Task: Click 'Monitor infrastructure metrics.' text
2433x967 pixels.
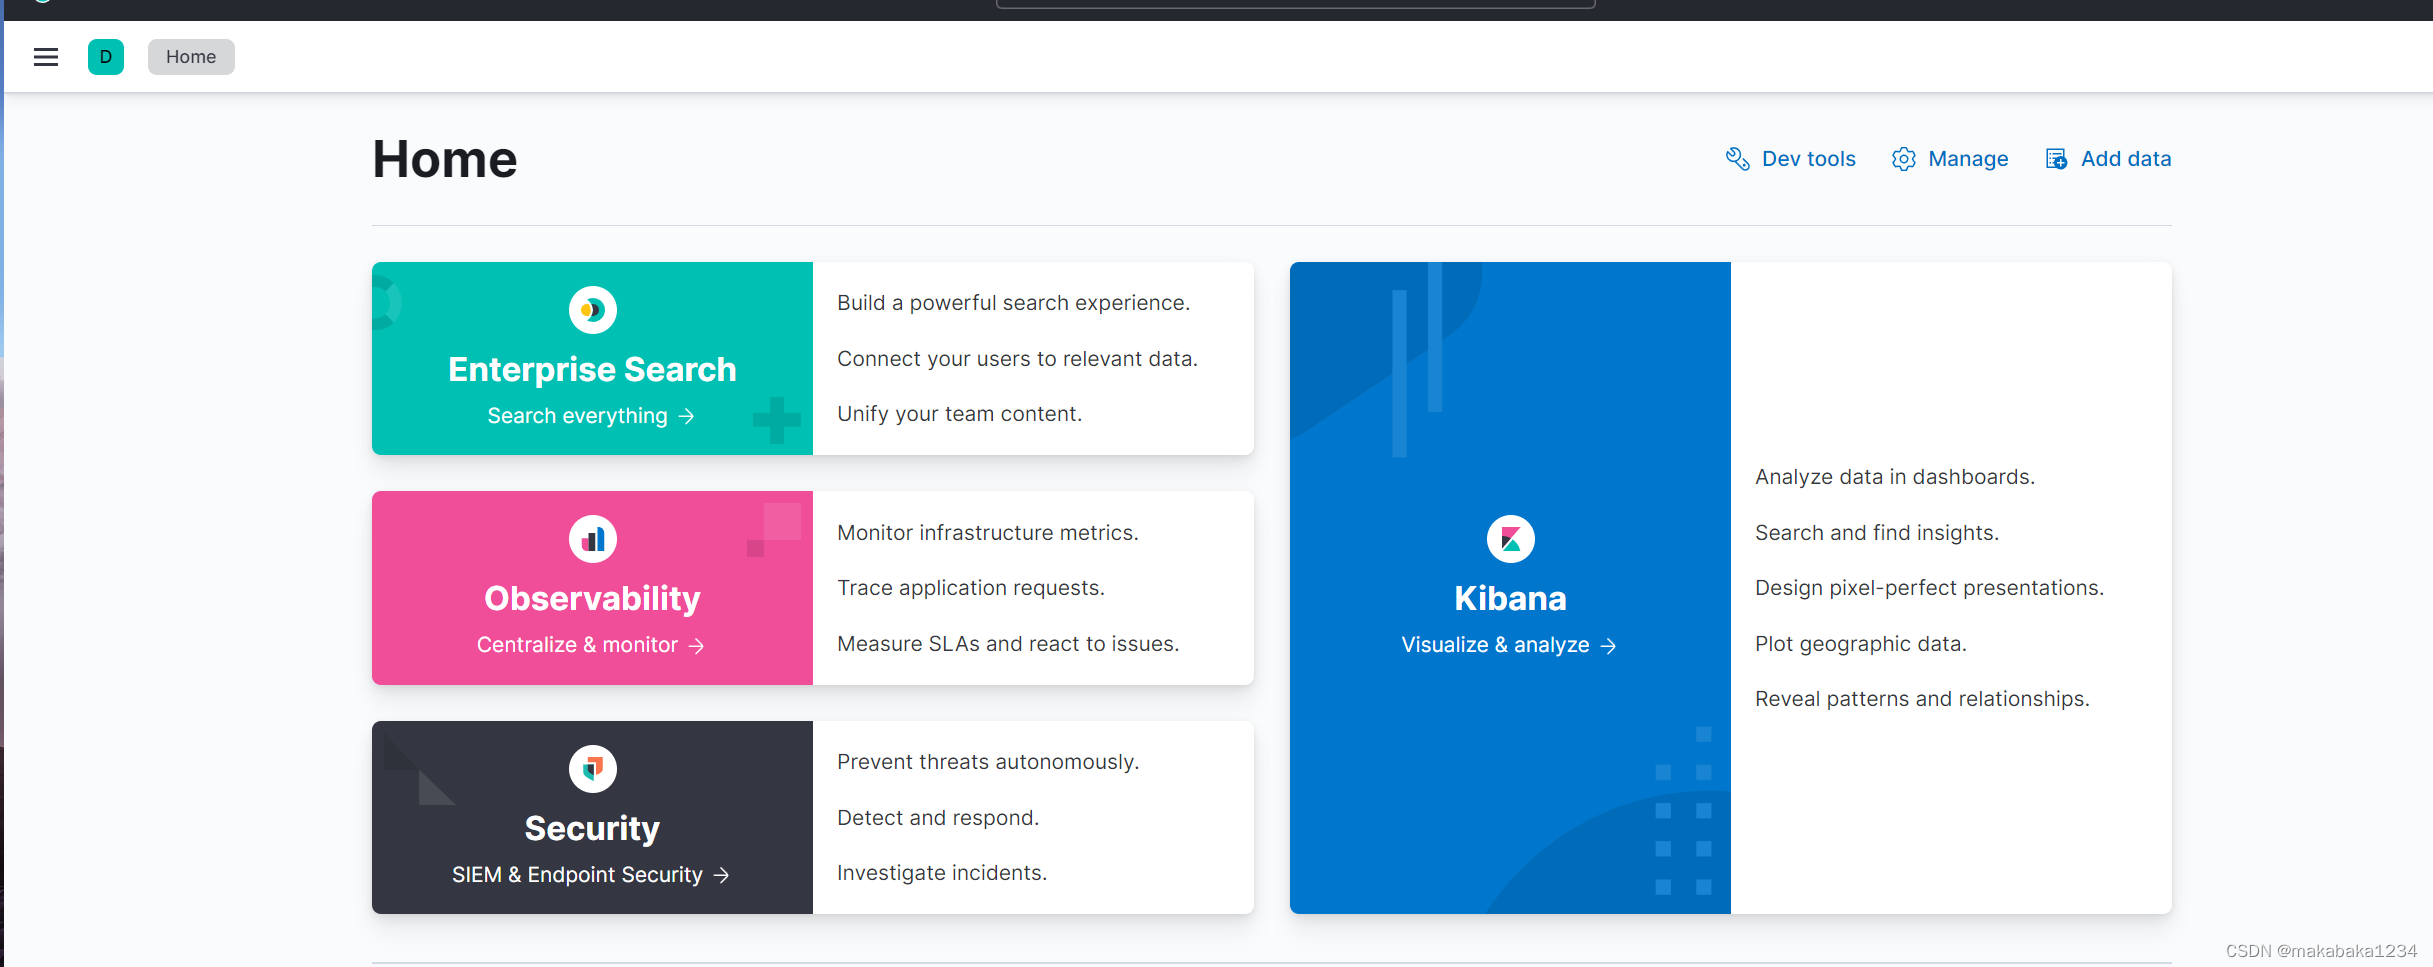Action: coord(988,533)
